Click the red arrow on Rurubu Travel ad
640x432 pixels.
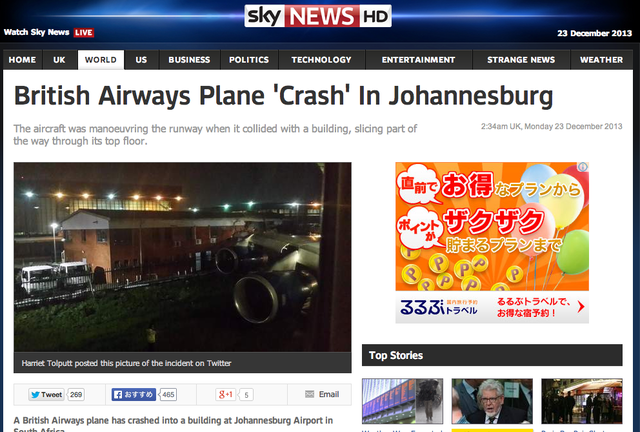point(581,307)
